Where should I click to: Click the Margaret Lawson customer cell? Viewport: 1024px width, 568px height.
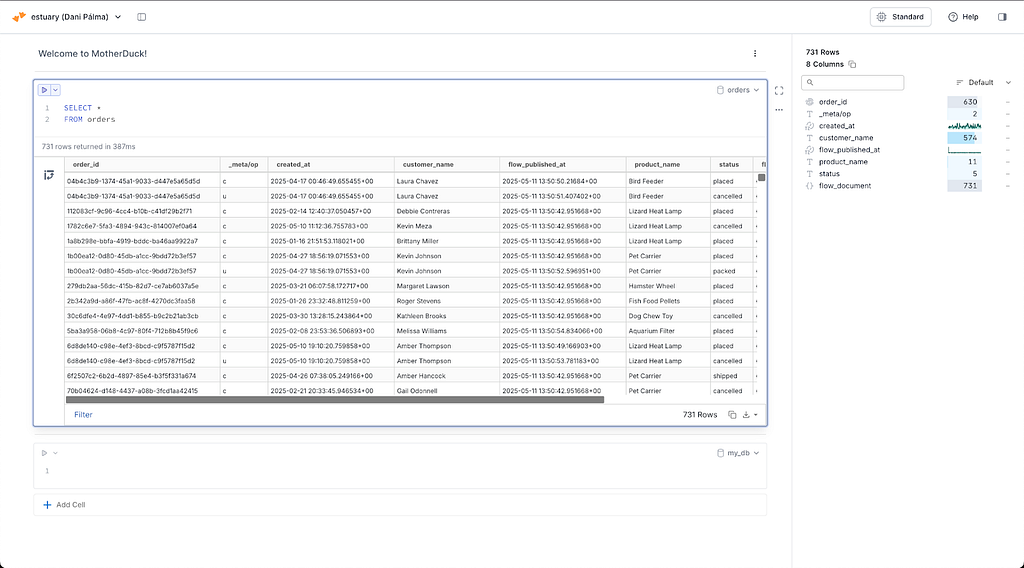(x=447, y=286)
